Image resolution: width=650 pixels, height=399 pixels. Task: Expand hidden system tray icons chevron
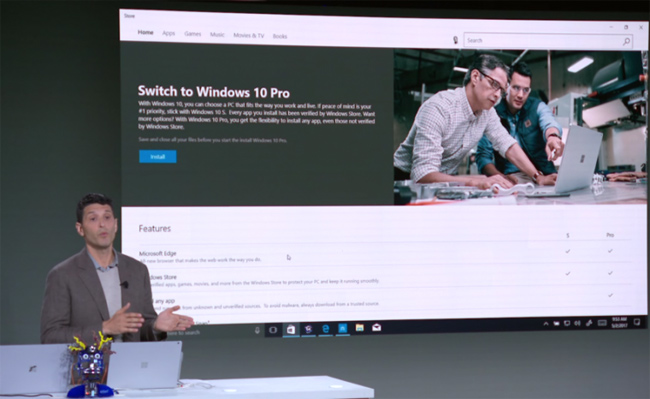(x=546, y=324)
